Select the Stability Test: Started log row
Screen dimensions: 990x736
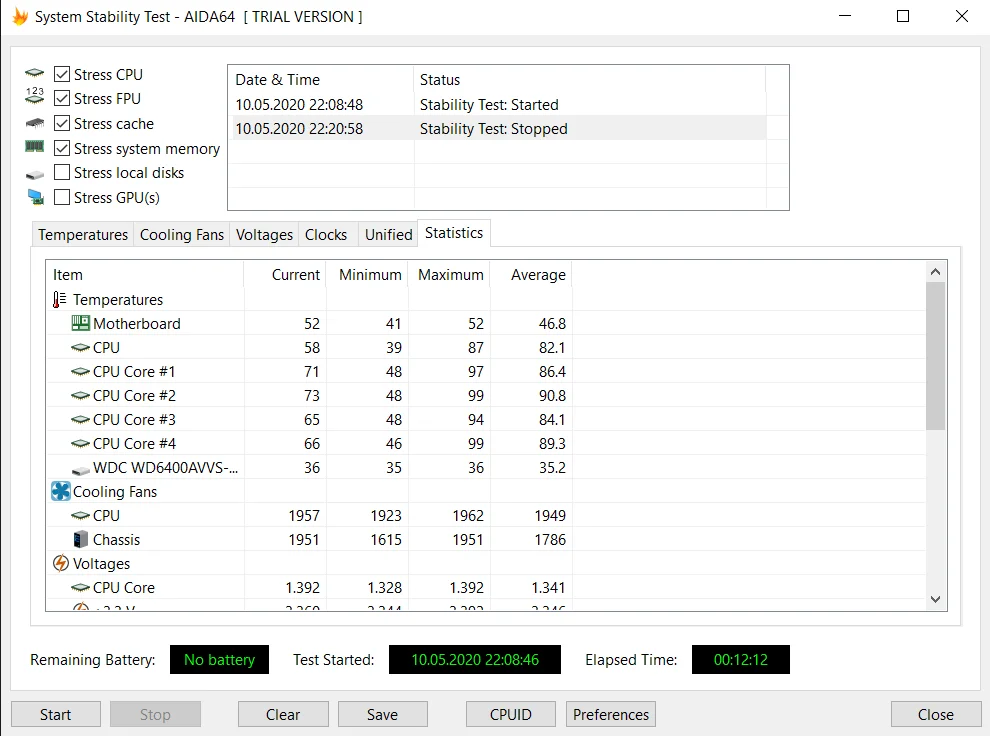[x=499, y=104]
